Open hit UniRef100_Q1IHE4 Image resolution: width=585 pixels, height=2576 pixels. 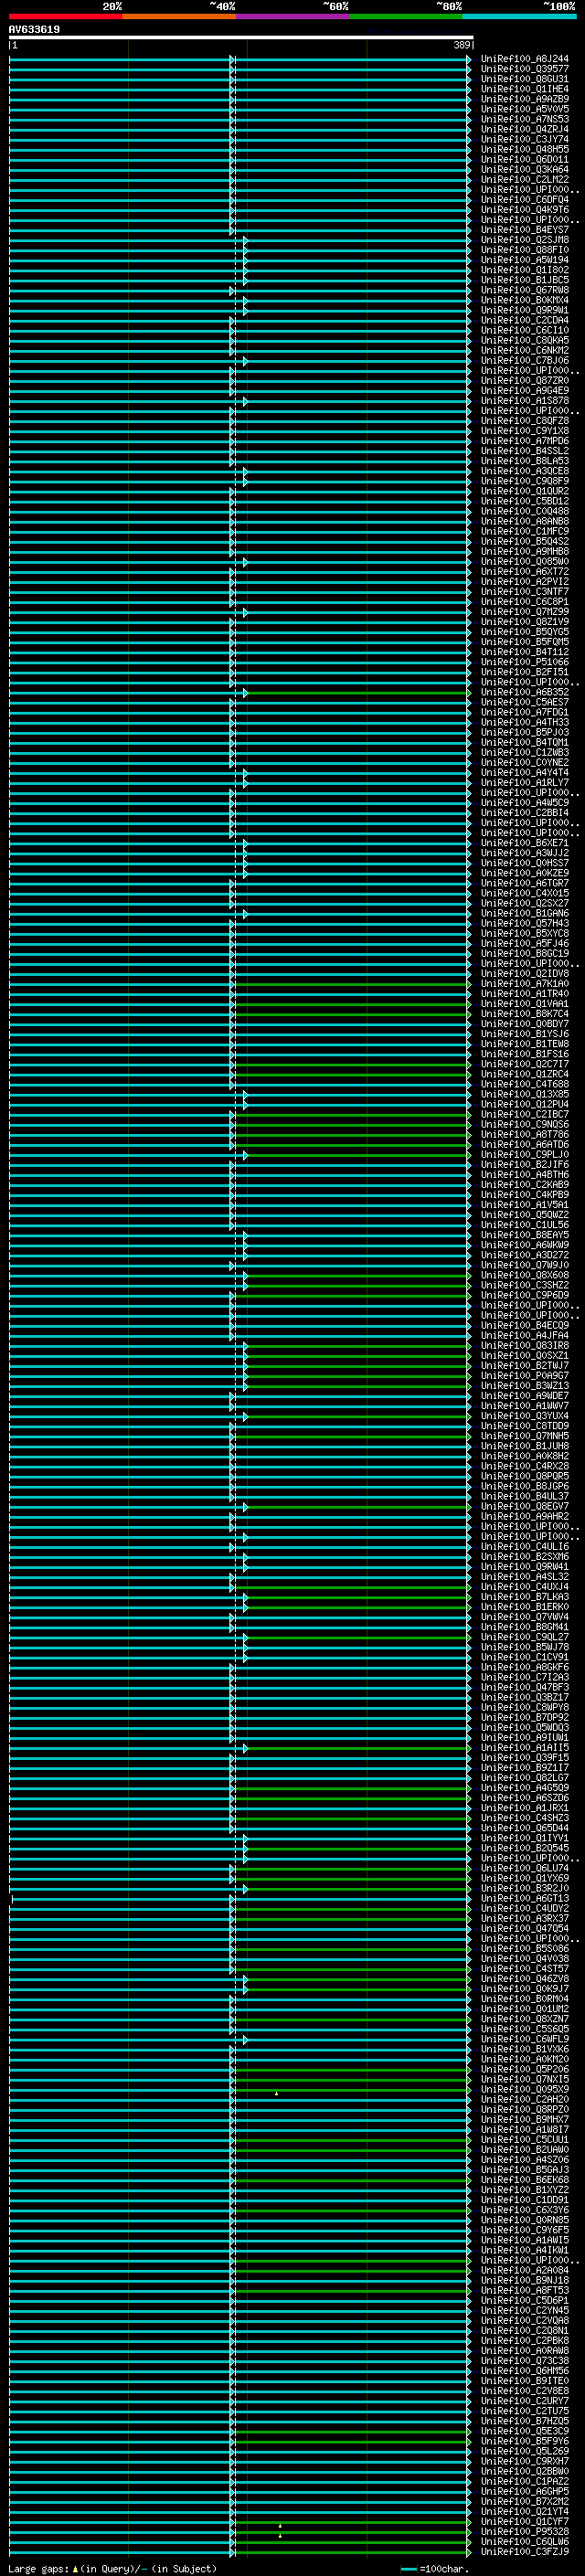click(525, 89)
